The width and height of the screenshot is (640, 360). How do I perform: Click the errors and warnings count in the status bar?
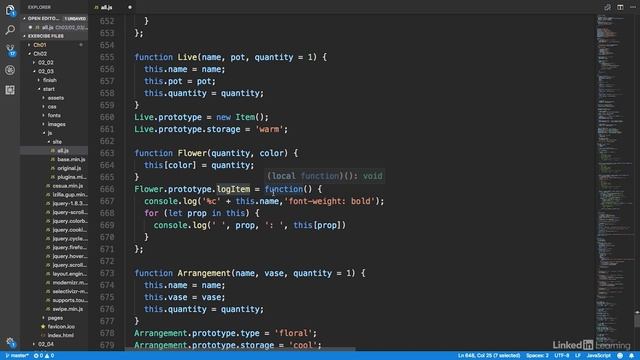44,356
